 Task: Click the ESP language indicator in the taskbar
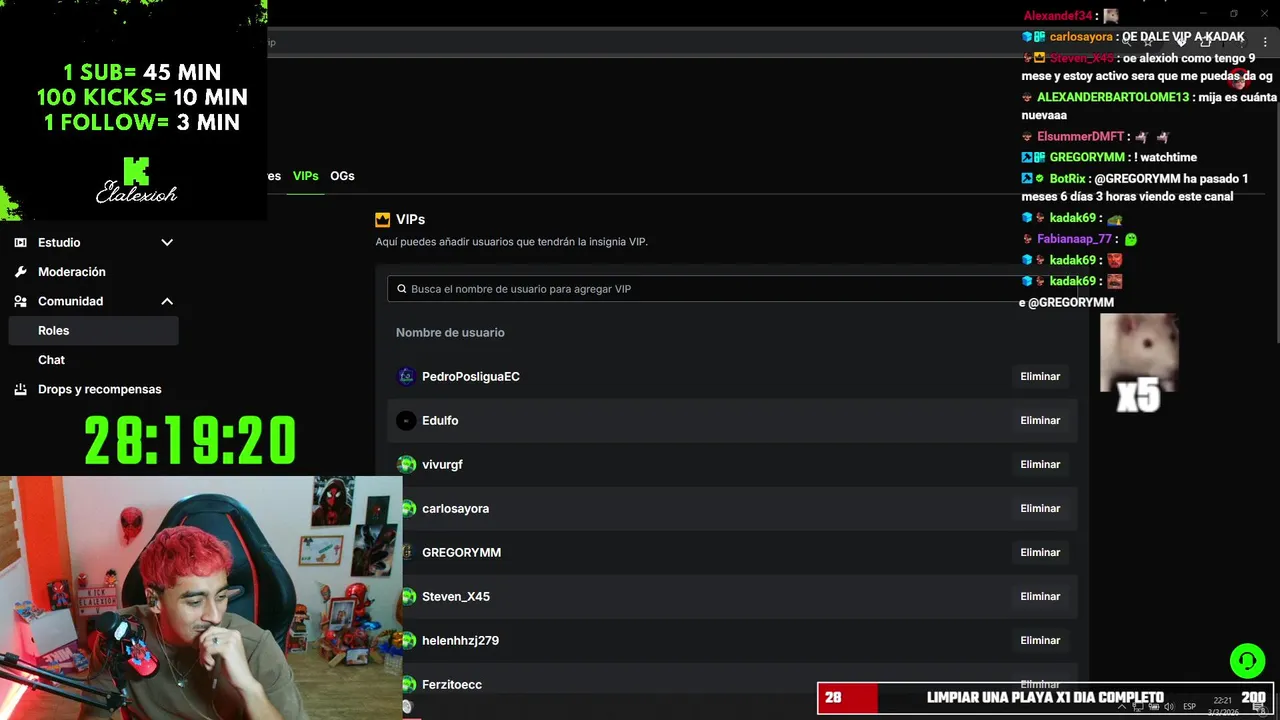click(x=1189, y=706)
